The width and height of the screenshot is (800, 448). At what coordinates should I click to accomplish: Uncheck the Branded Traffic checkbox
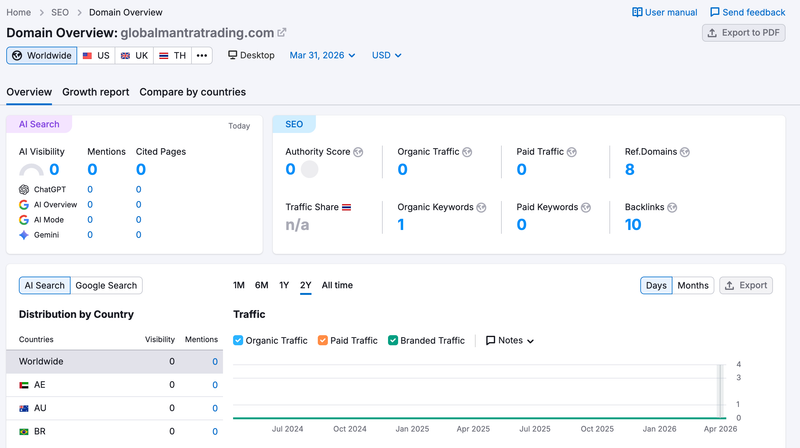(x=393, y=340)
